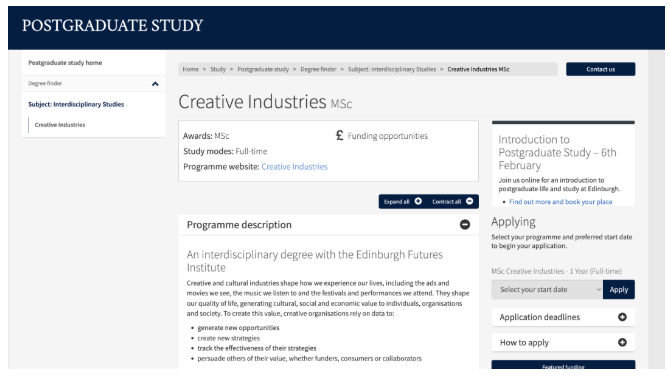Click the Apply button

(x=619, y=289)
